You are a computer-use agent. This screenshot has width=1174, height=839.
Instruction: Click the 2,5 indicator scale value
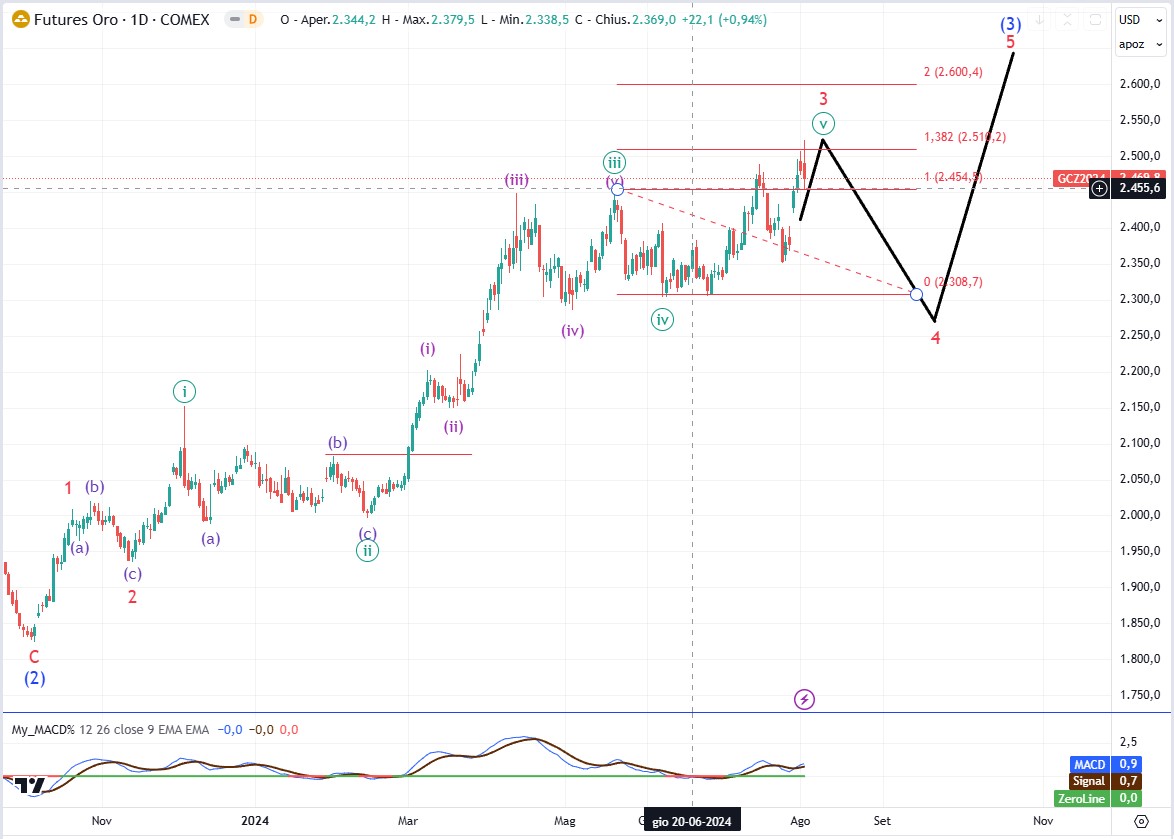coord(1128,742)
